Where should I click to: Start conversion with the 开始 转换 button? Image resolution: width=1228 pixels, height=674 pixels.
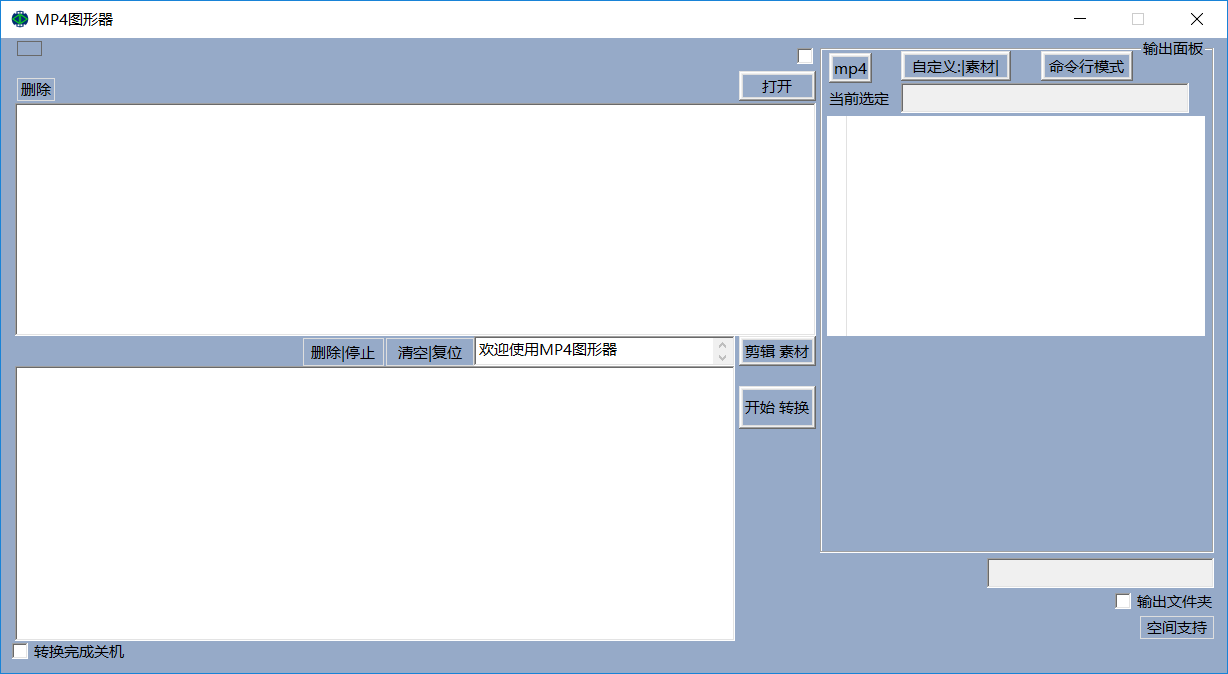coord(776,406)
